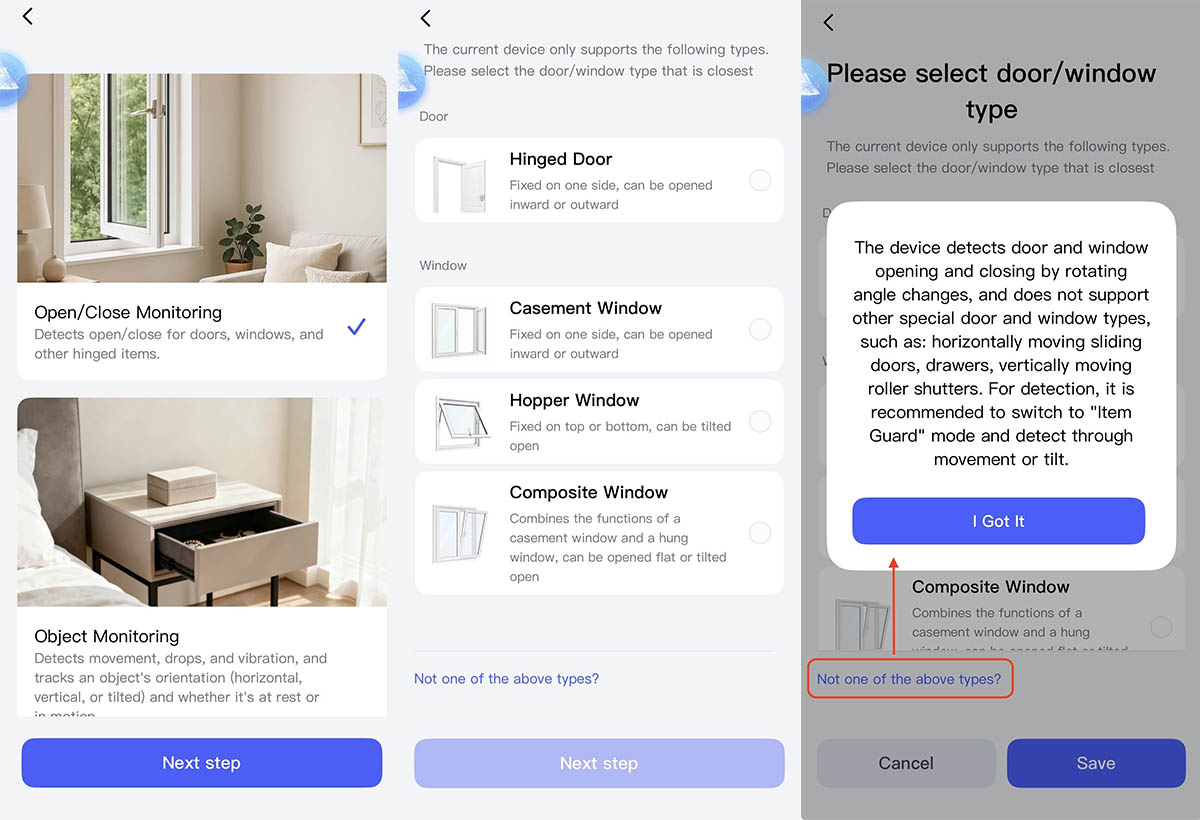Select the Hopper Window radio button
The width and height of the screenshot is (1200, 820).
(x=760, y=421)
